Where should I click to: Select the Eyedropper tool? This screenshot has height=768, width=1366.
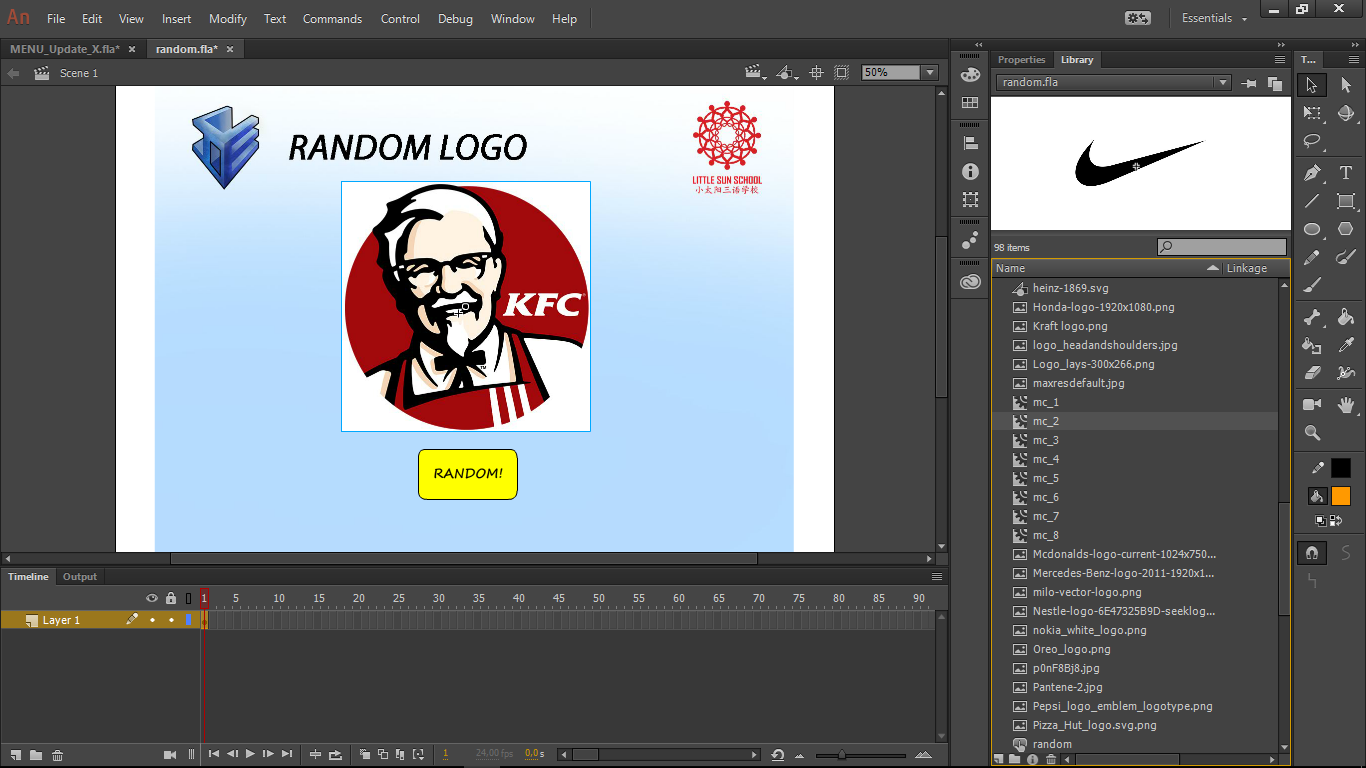[x=1346, y=346]
